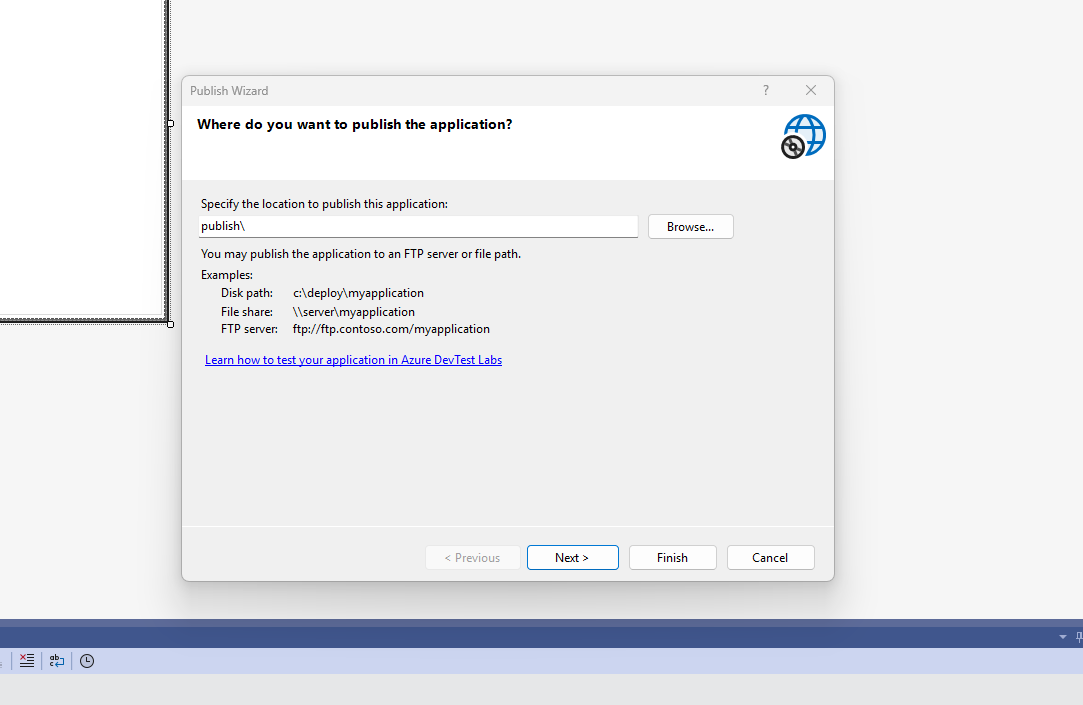Open the tool window options dropdown arrow
1083x705 pixels.
1062,637
